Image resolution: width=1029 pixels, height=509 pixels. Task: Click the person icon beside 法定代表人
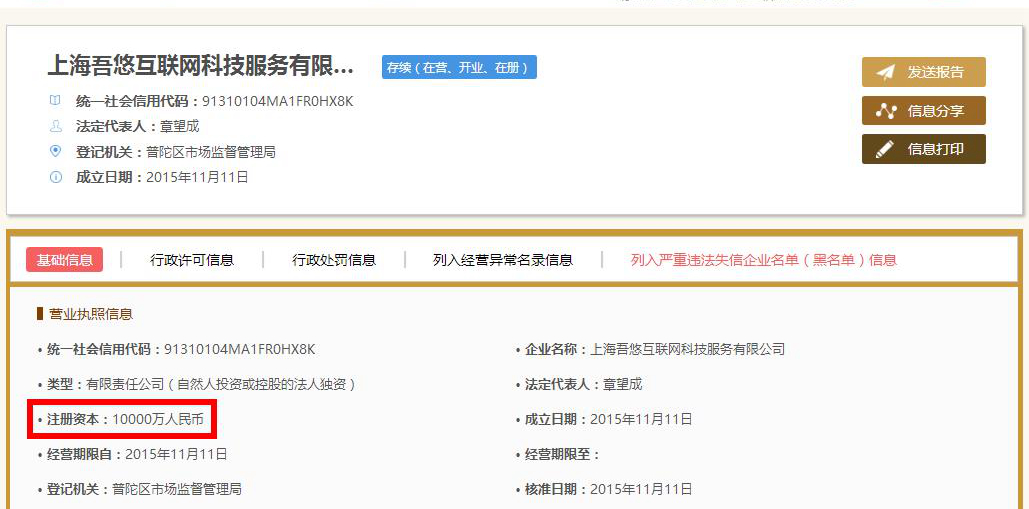tap(56, 126)
